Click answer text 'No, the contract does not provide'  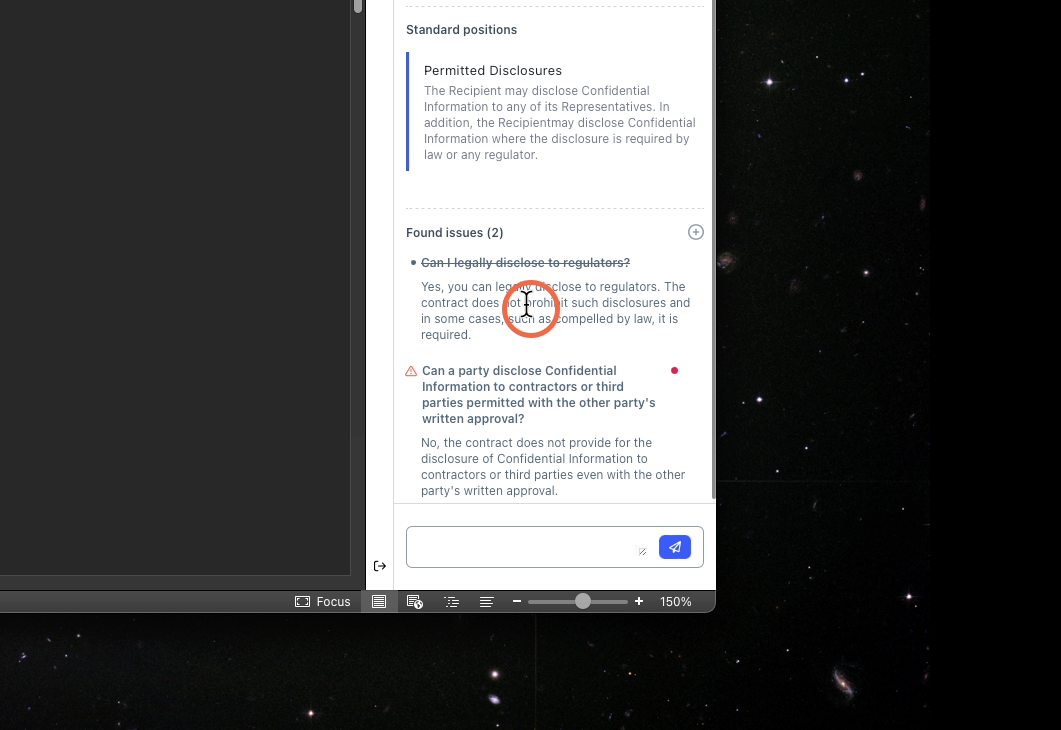click(553, 467)
